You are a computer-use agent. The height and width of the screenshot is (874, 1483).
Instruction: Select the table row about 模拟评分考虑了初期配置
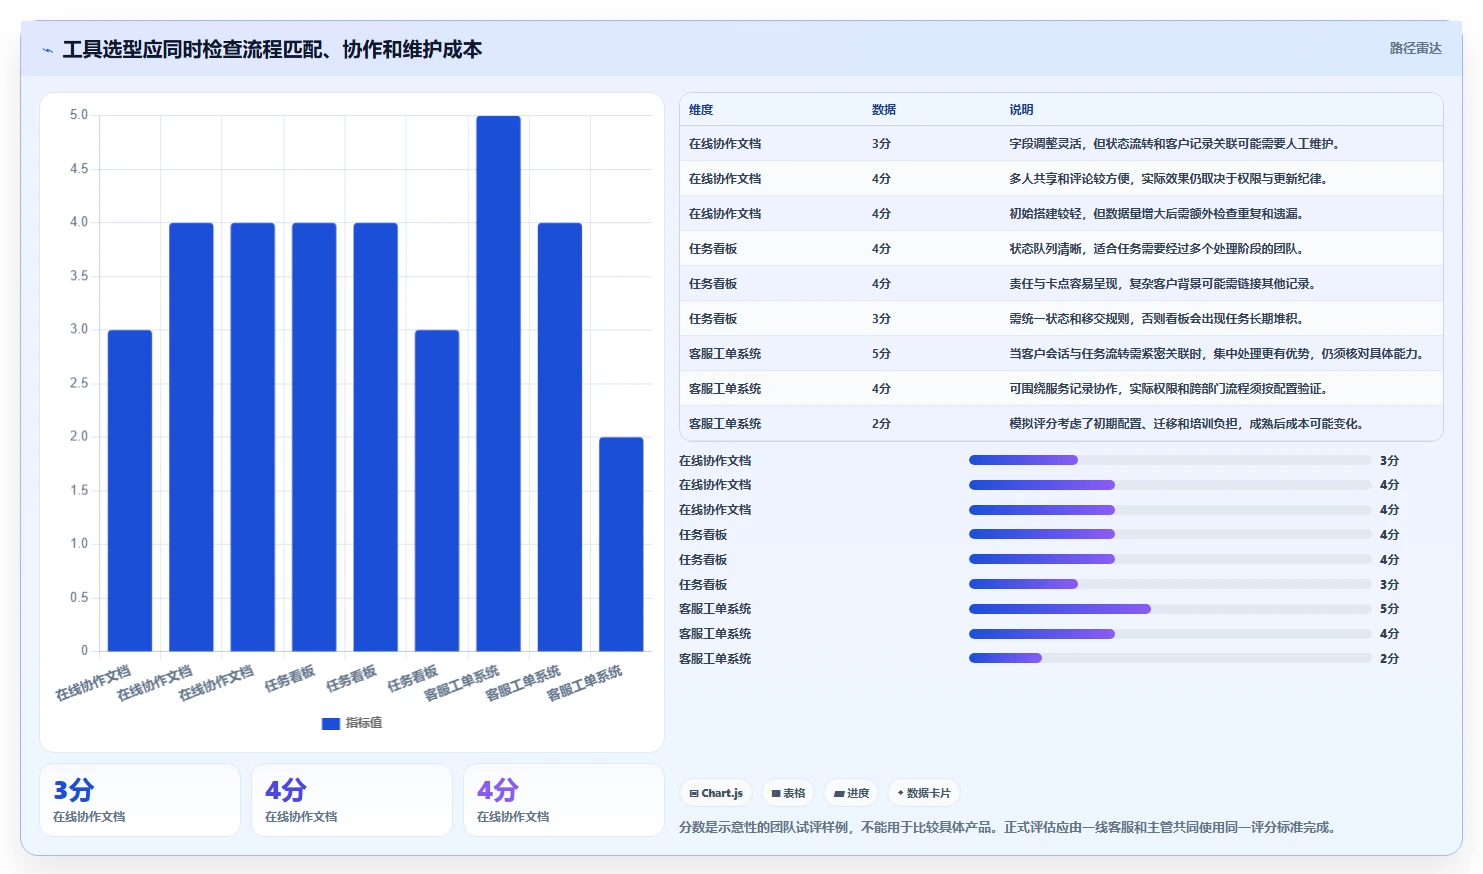point(1061,424)
